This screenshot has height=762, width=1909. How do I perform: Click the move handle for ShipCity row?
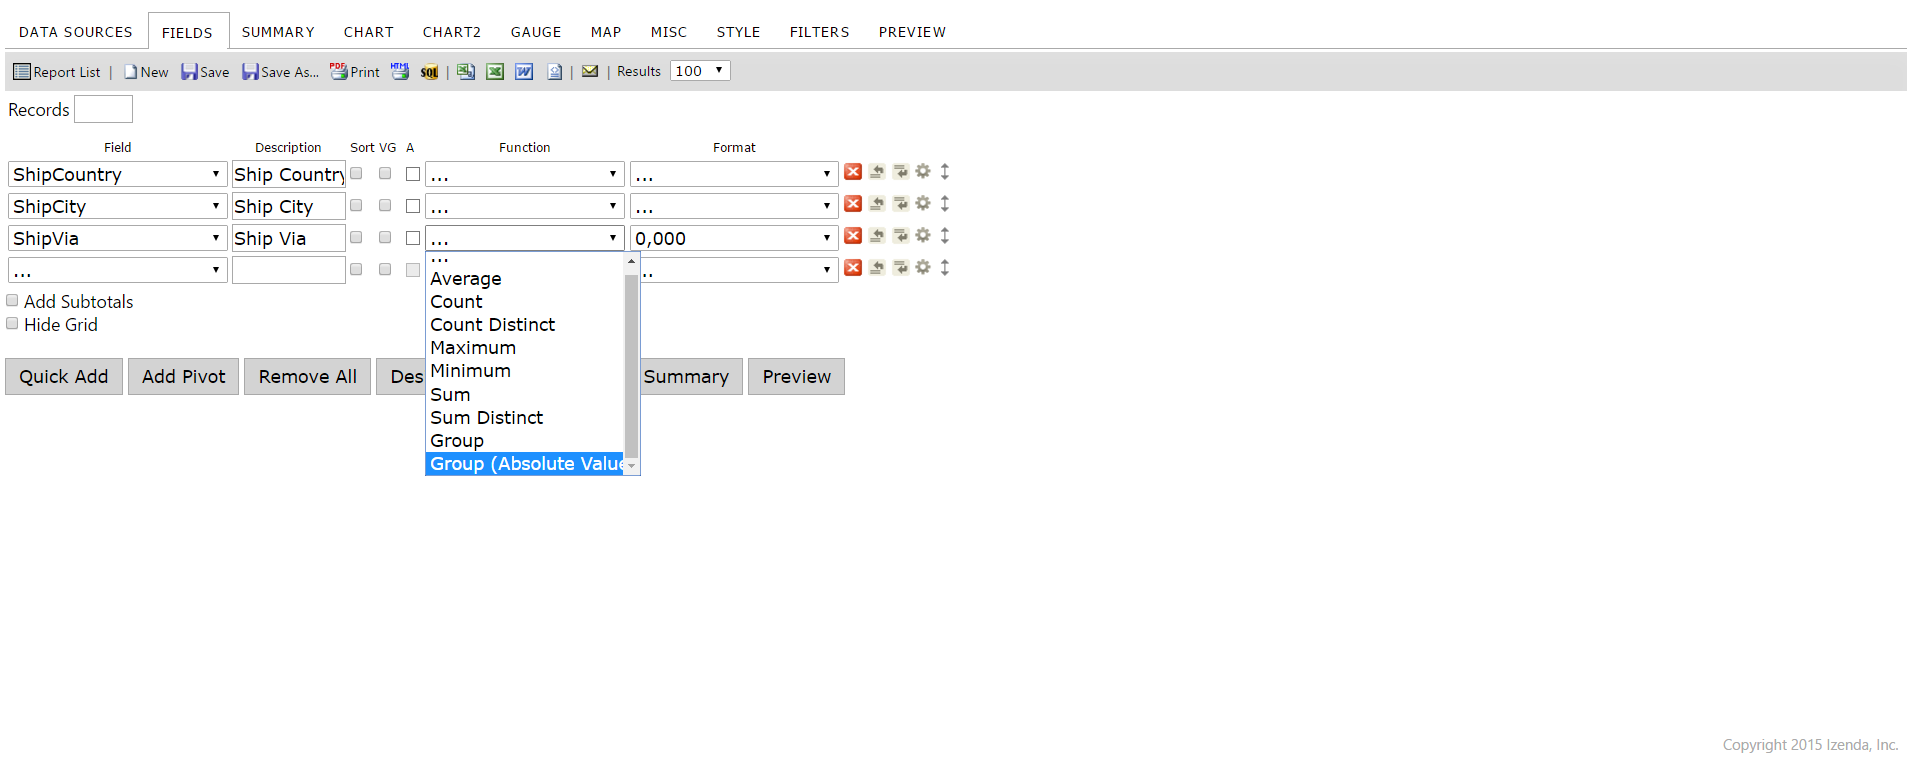pyautogui.click(x=945, y=204)
